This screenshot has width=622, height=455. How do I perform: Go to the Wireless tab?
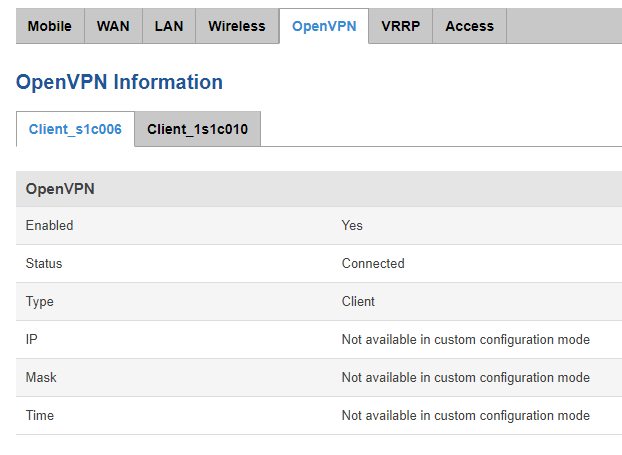coord(237,26)
